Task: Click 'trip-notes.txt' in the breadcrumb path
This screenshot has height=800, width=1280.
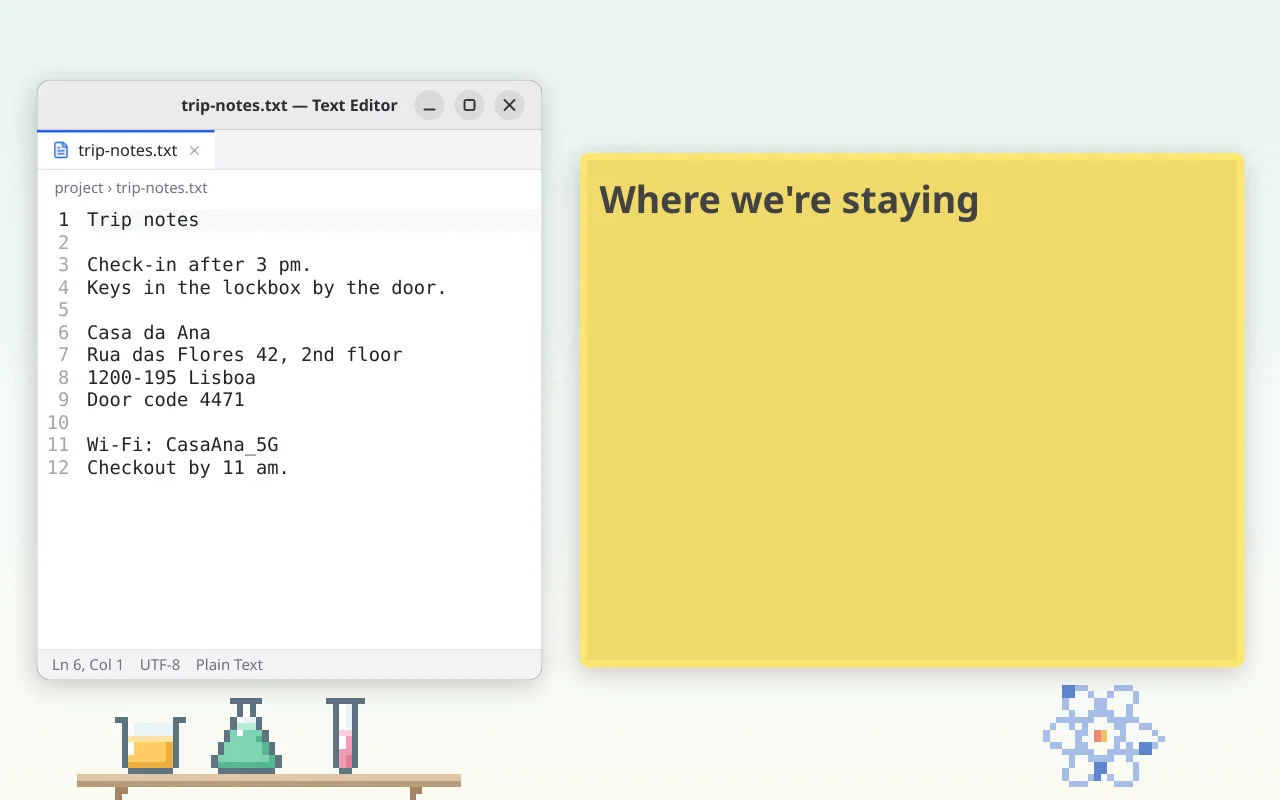Action: 162,188
